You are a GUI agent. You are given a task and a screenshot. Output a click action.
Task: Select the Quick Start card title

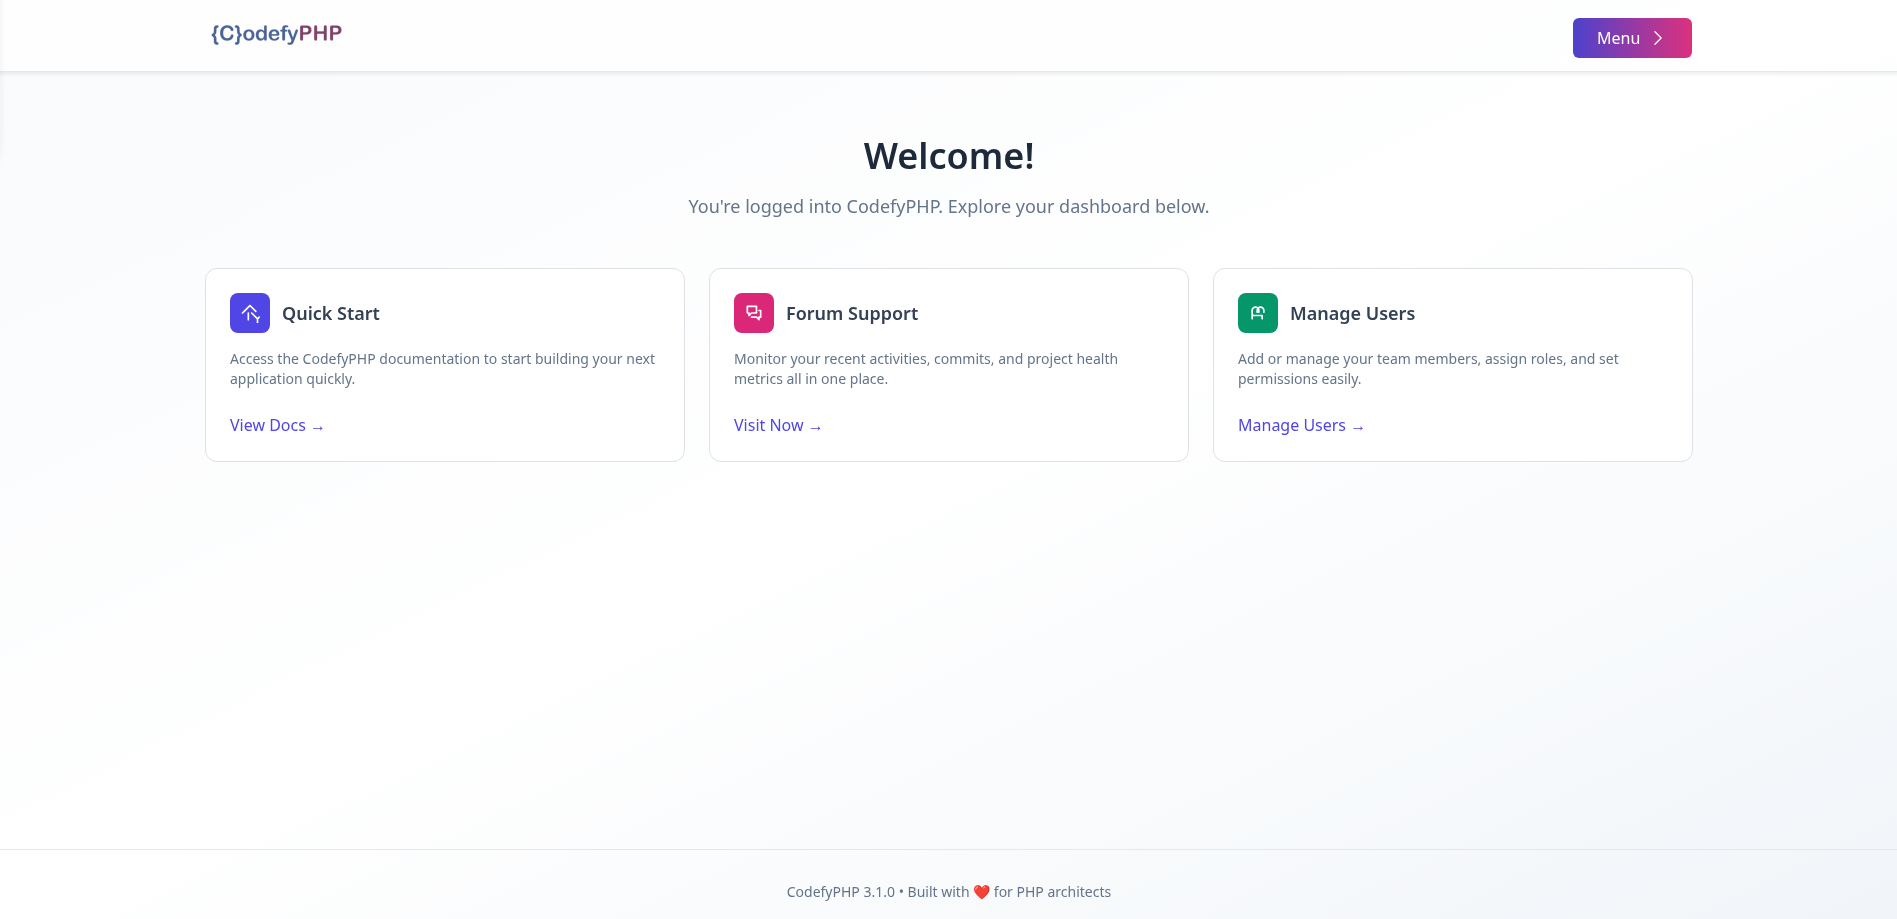(x=331, y=313)
